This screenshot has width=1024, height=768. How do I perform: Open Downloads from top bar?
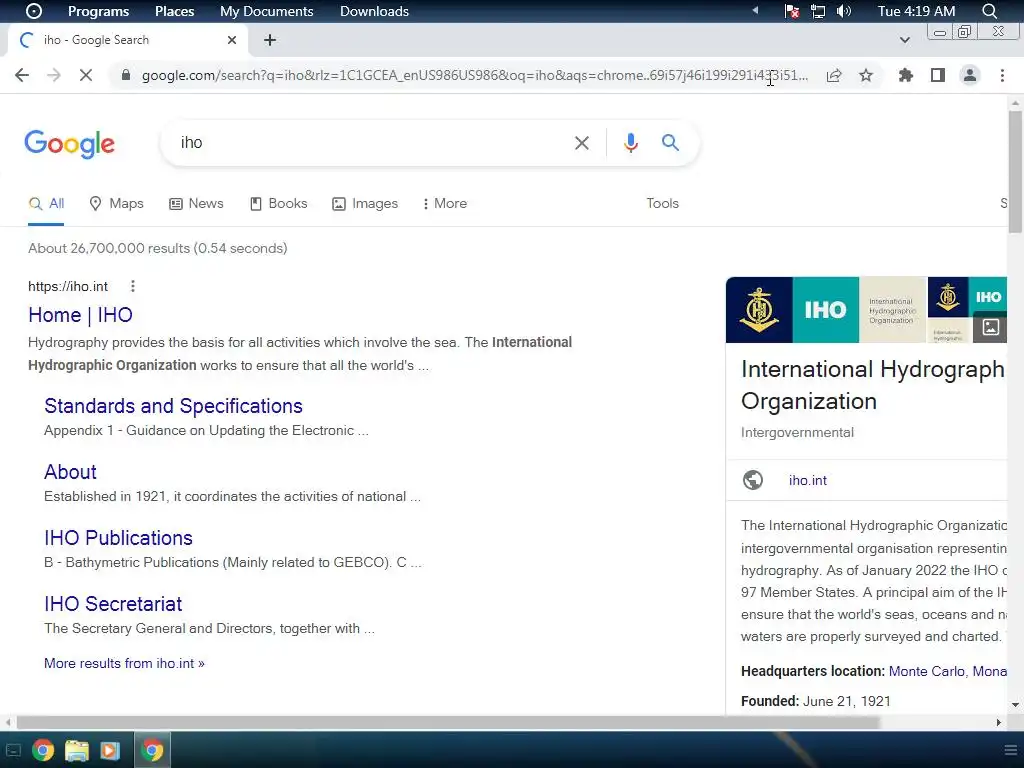point(374,11)
